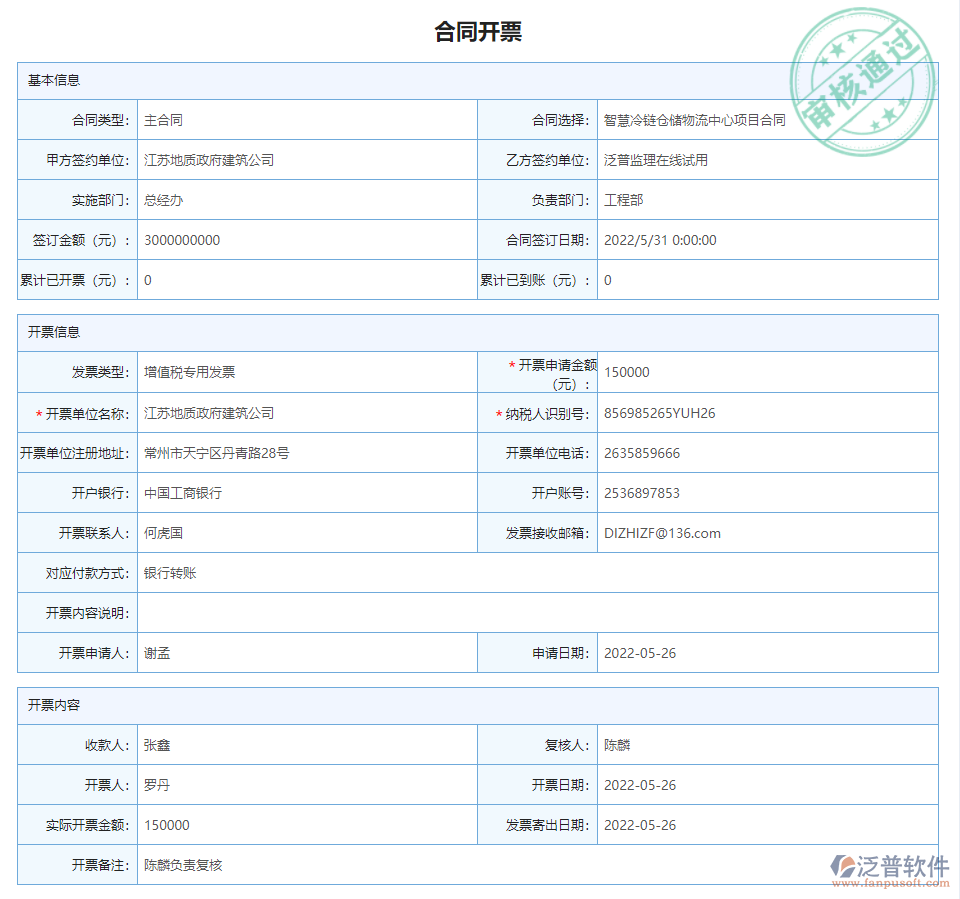Screen dimensions: 960x899
Task: Open the email link DIZHIZF@136.com
Action: pos(659,533)
